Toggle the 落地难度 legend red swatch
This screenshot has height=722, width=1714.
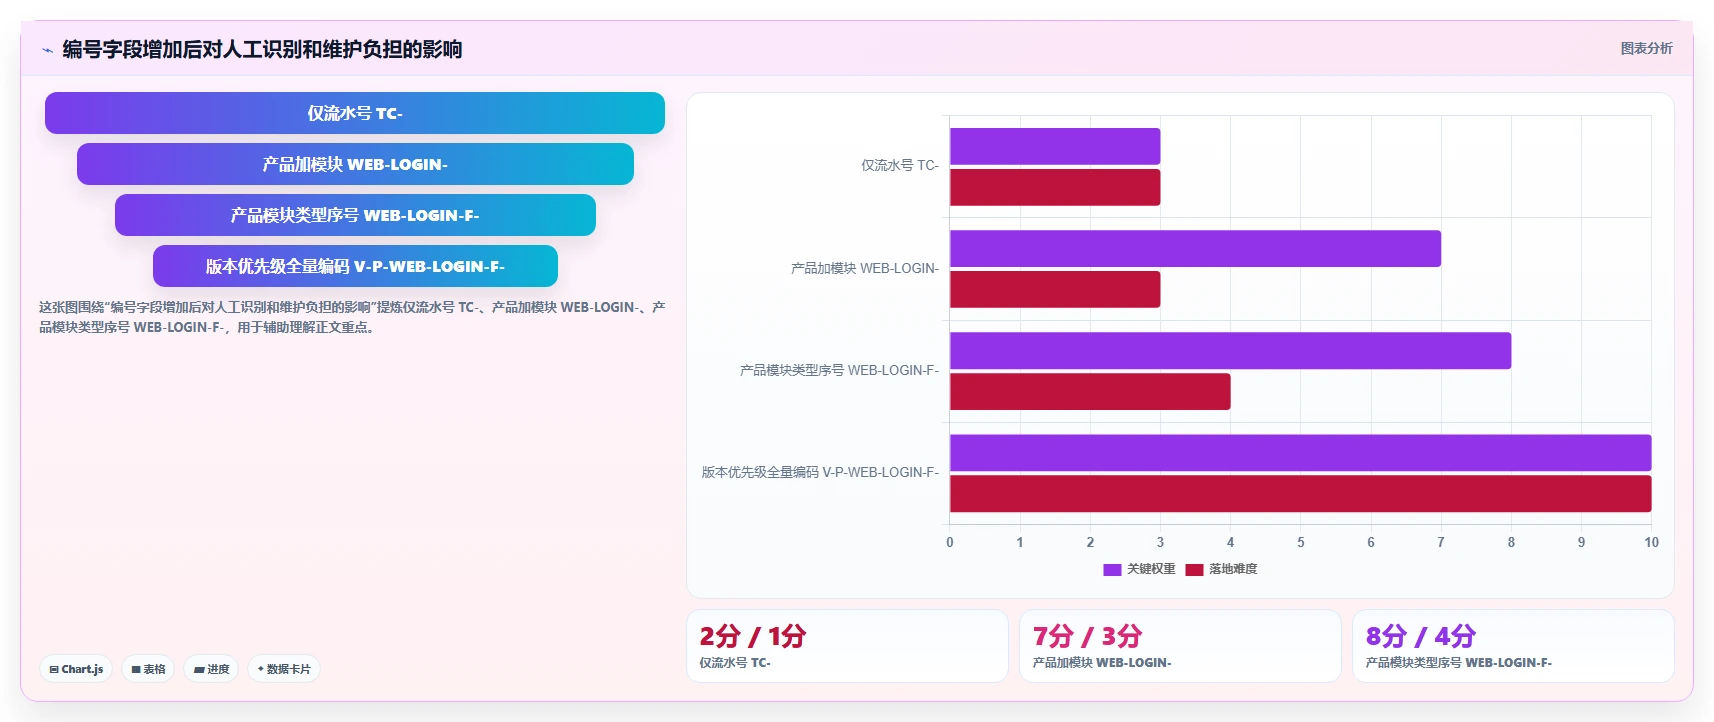click(x=1194, y=569)
